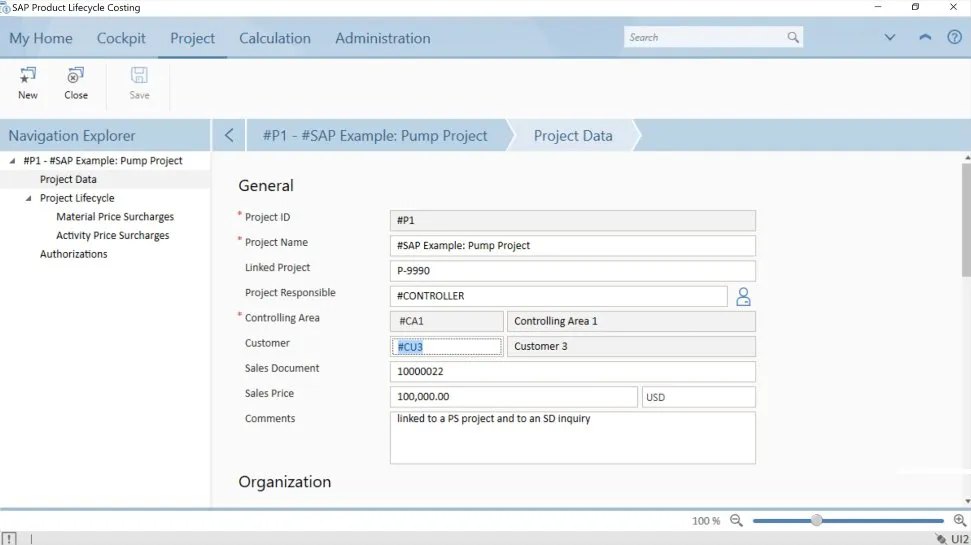
Task: Click into the Sales Document field
Action: [571, 372]
